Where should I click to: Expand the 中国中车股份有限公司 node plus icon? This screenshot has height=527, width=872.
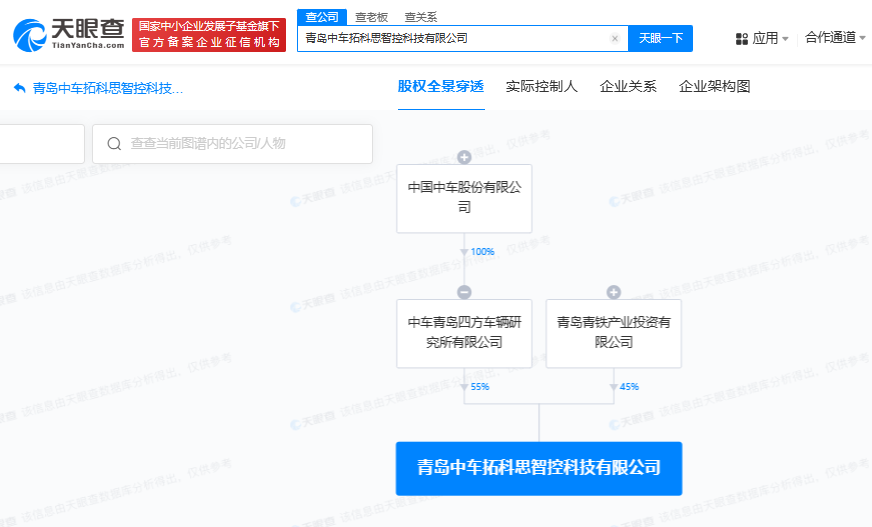tap(464, 157)
